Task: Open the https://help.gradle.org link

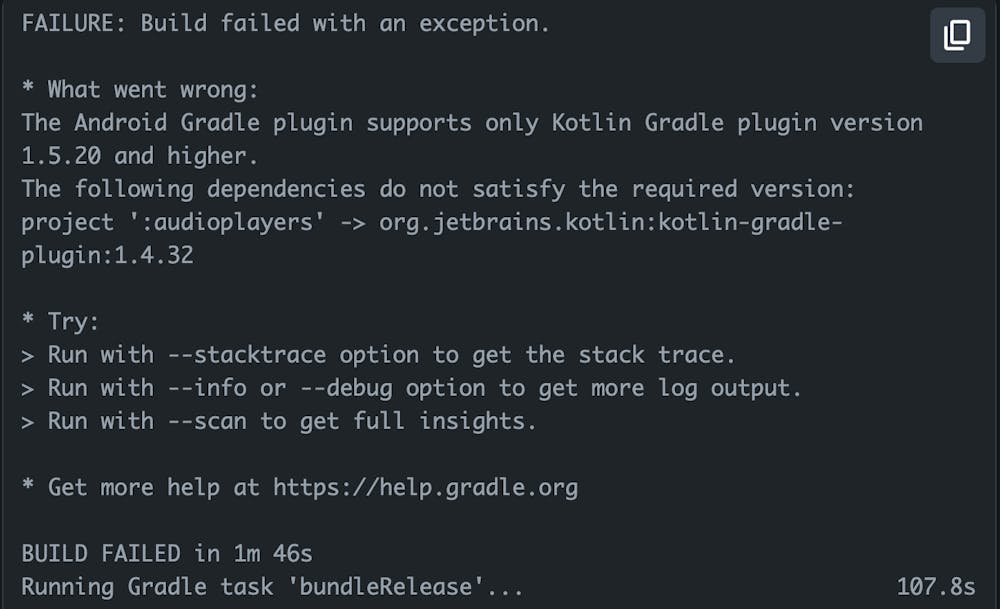Action: point(425,487)
